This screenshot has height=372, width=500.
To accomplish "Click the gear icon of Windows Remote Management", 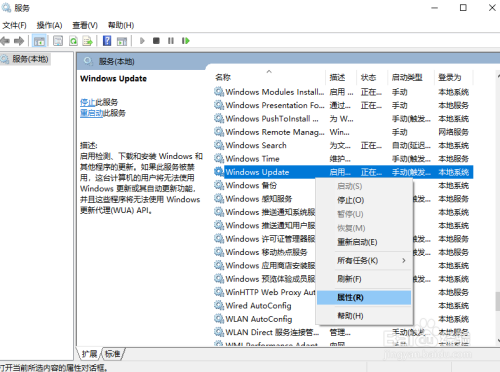I will [219, 132].
